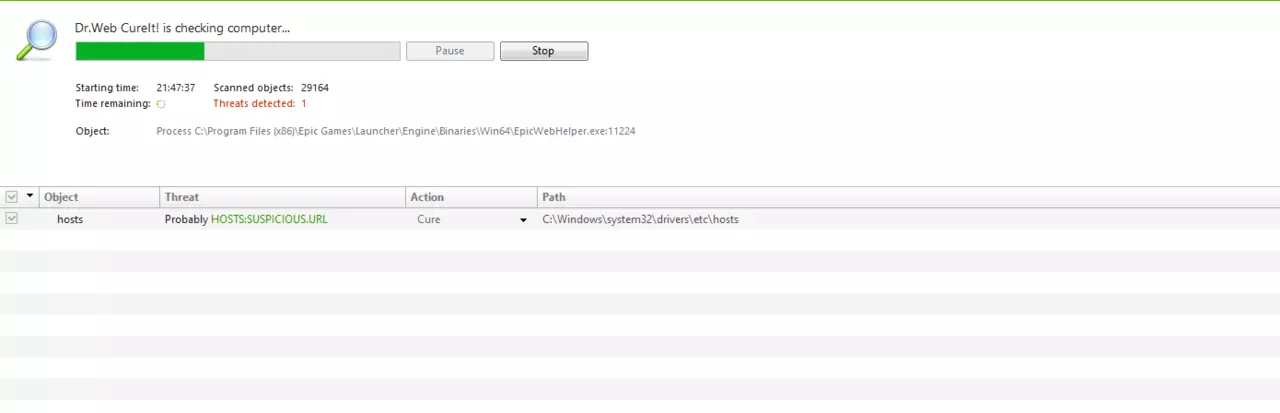Click the time remaining spinner icon
This screenshot has height=413, width=1280.
pos(161,103)
